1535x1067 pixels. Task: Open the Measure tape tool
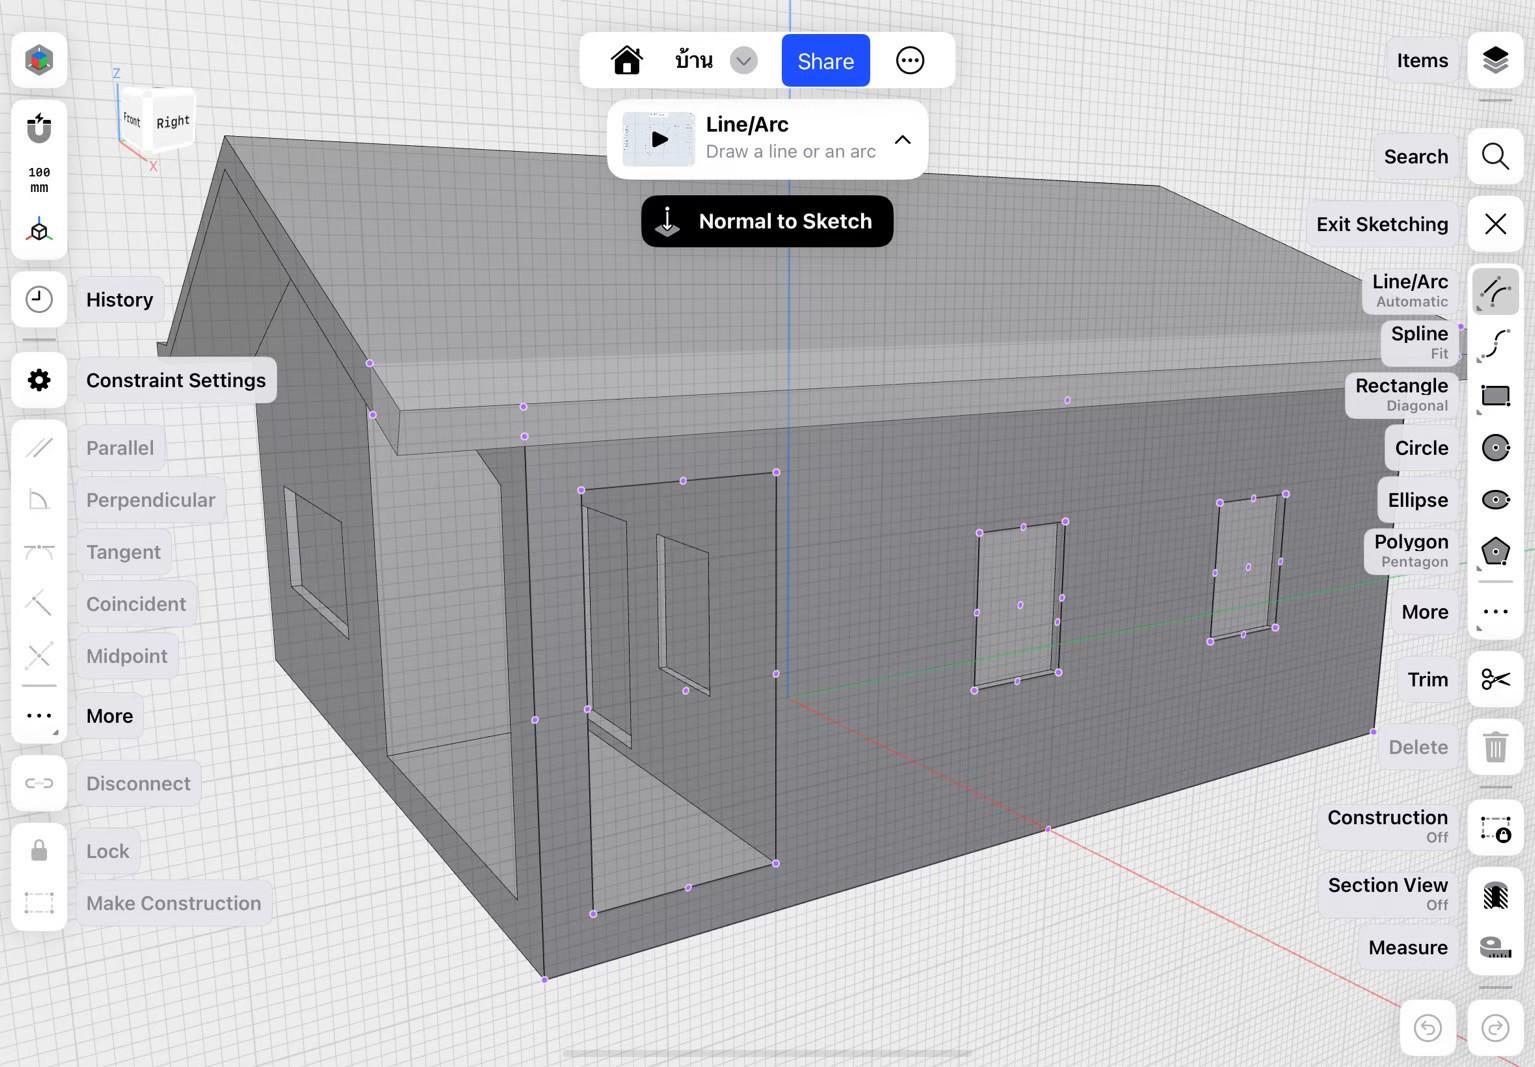pyautogui.click(x=1495, y=947)
